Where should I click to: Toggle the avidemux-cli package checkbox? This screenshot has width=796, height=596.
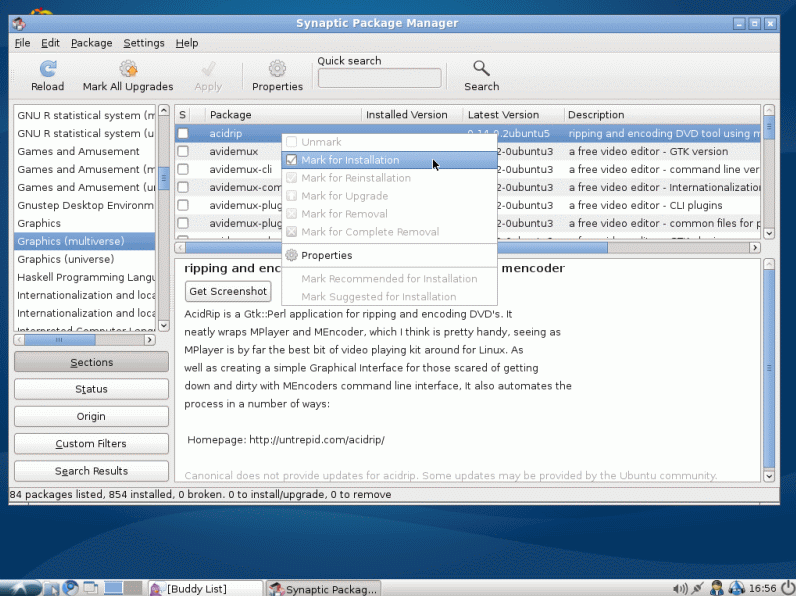pyautogui.click(x=183, y=169)
